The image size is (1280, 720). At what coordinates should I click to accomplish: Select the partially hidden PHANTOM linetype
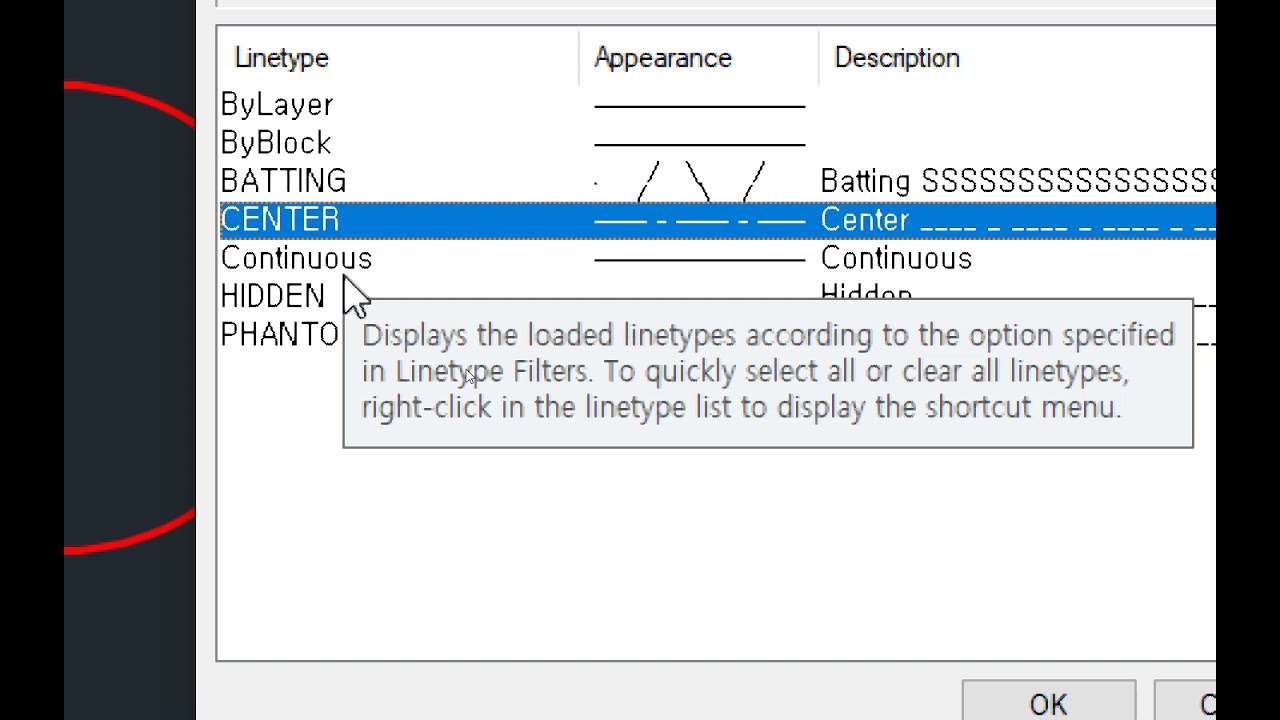(279, 335)
